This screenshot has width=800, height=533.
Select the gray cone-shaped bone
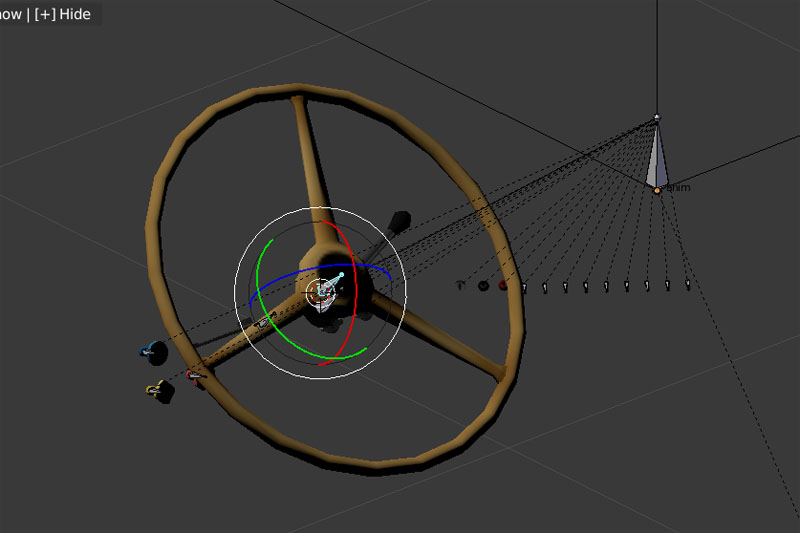click(656, 158)
